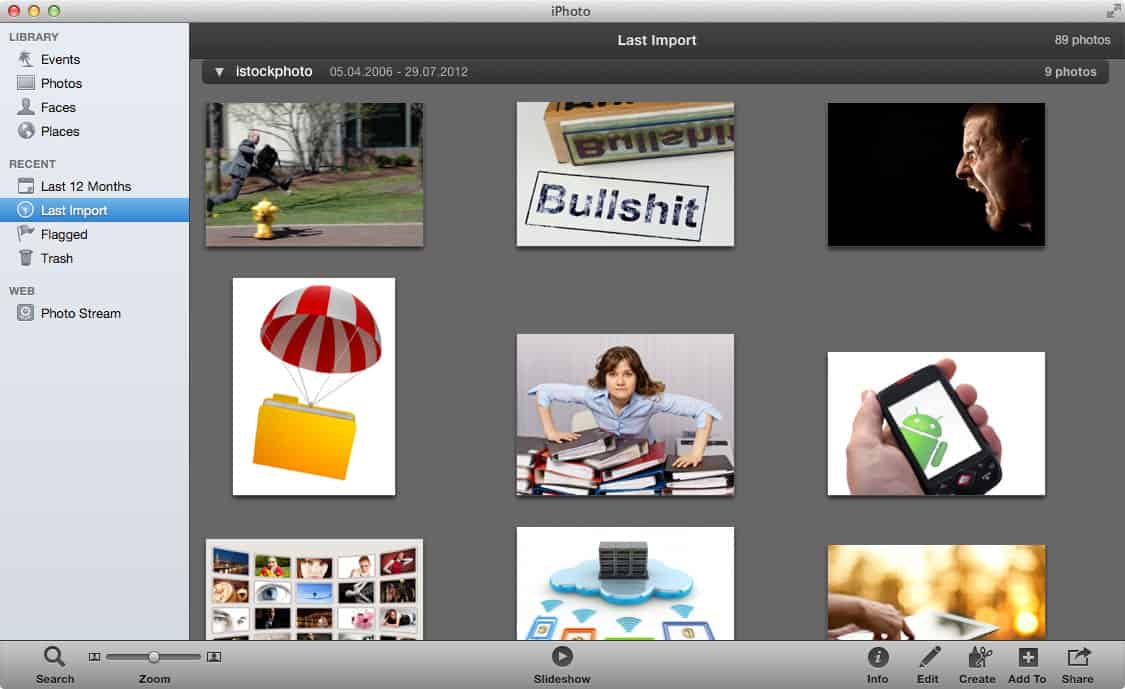Open the Share arrow icon
This screenshot has width=1125, height=689.
[1078, 656]
